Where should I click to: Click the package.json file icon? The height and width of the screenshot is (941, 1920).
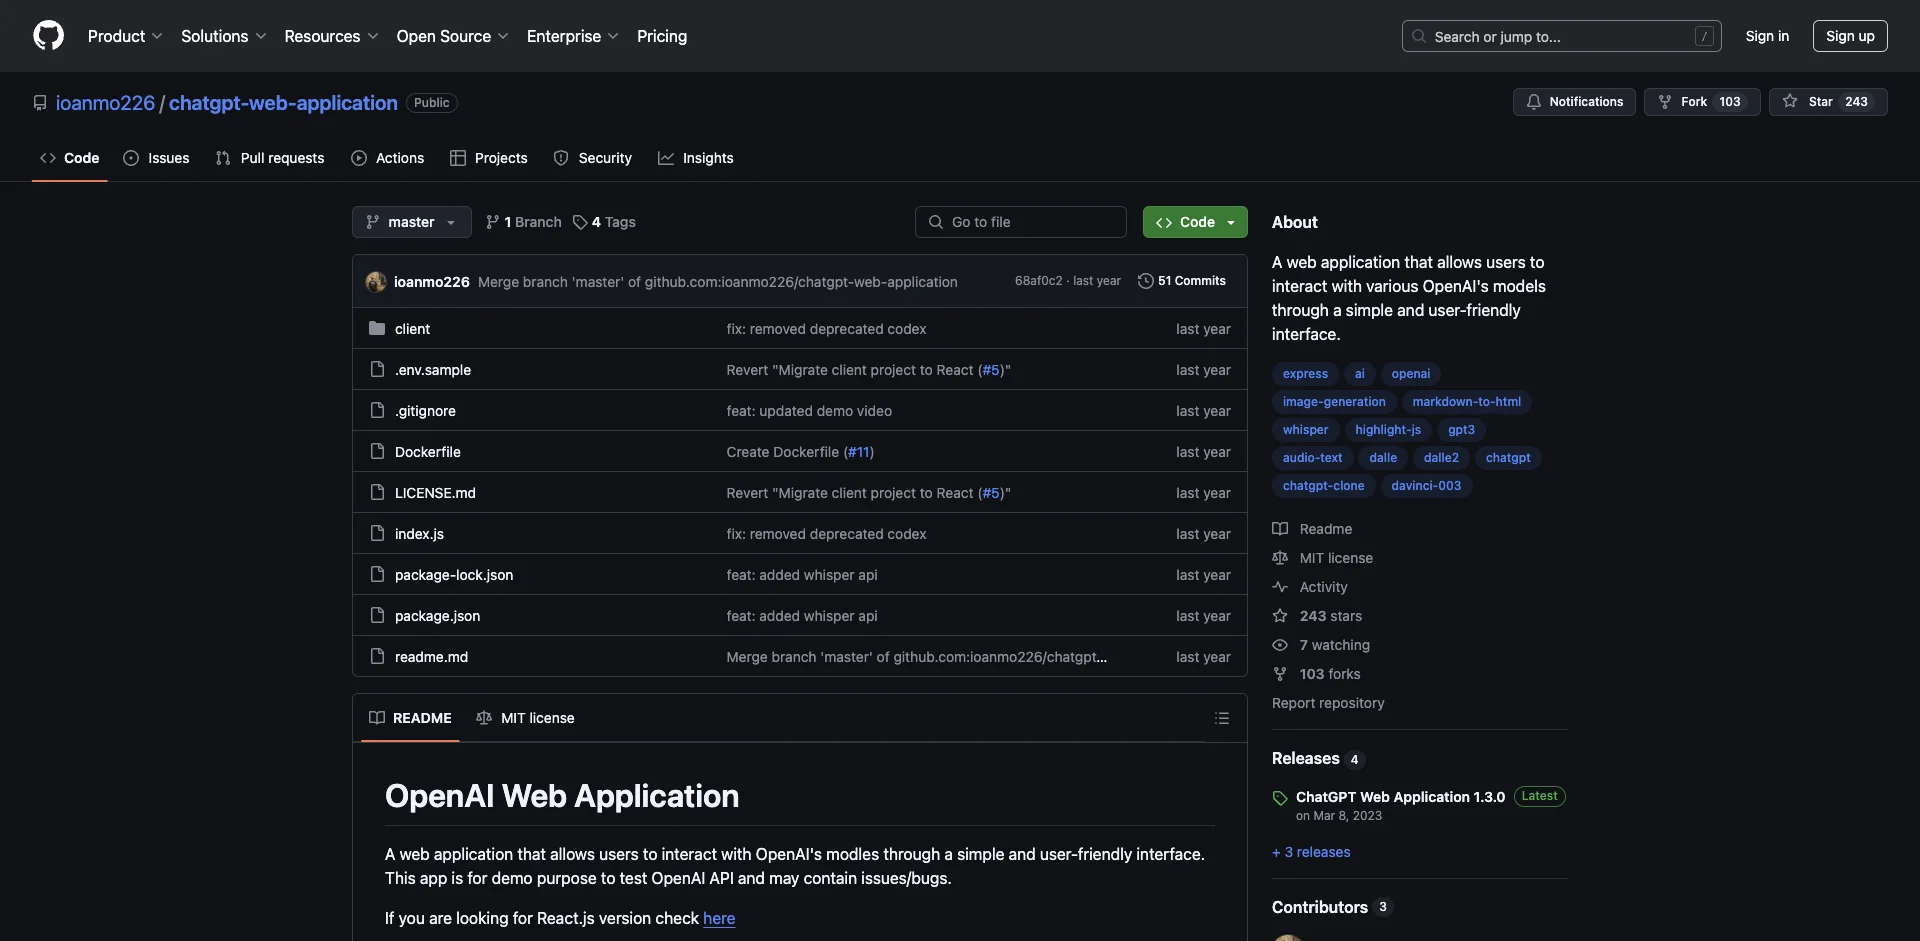pyautogui.click(x=377, y=616)
